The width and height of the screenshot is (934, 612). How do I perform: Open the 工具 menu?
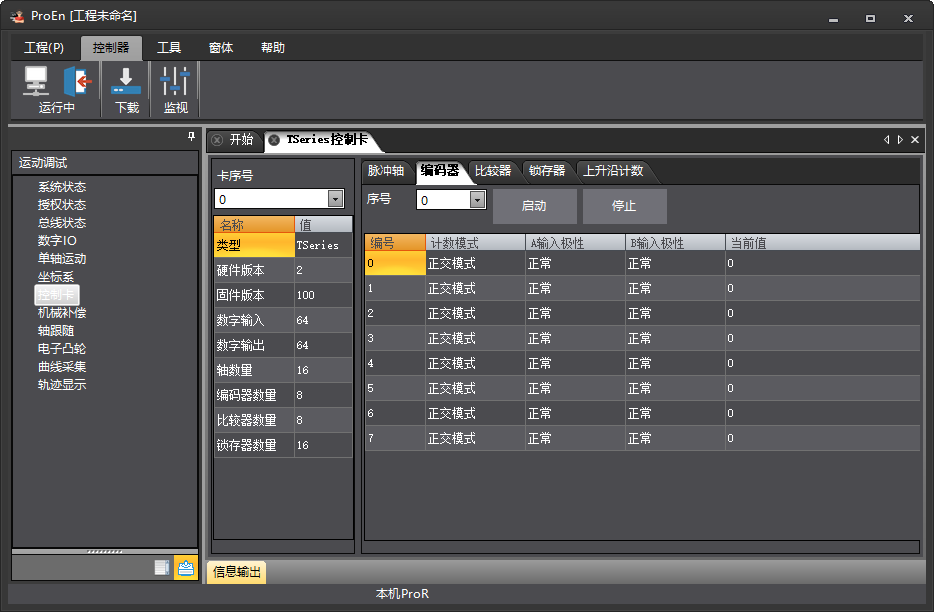169,48
